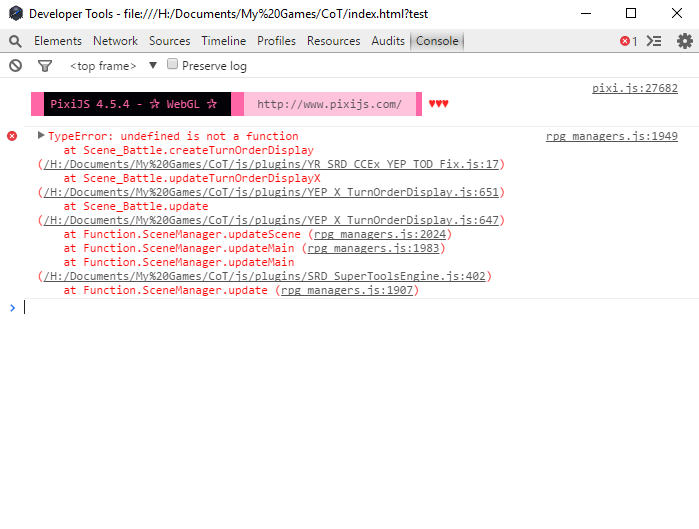Open the Sources tab
699x529 pixels.
point(169,41)
